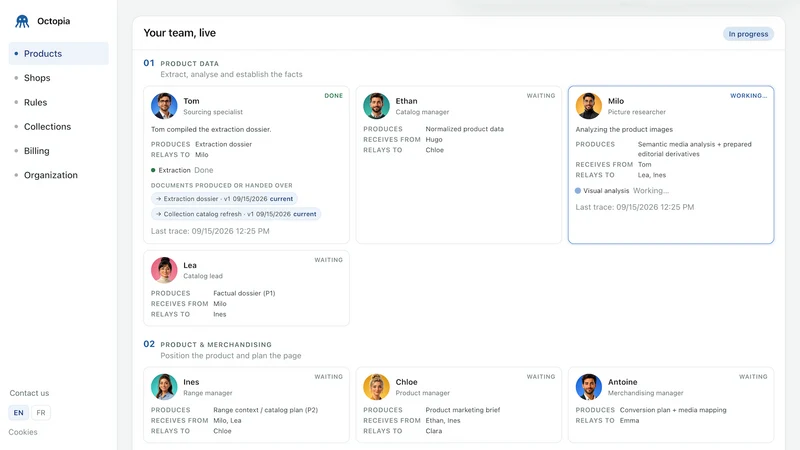Click Tom's Last trace timestamp
The image size is (800, 450).
point(210,231)
